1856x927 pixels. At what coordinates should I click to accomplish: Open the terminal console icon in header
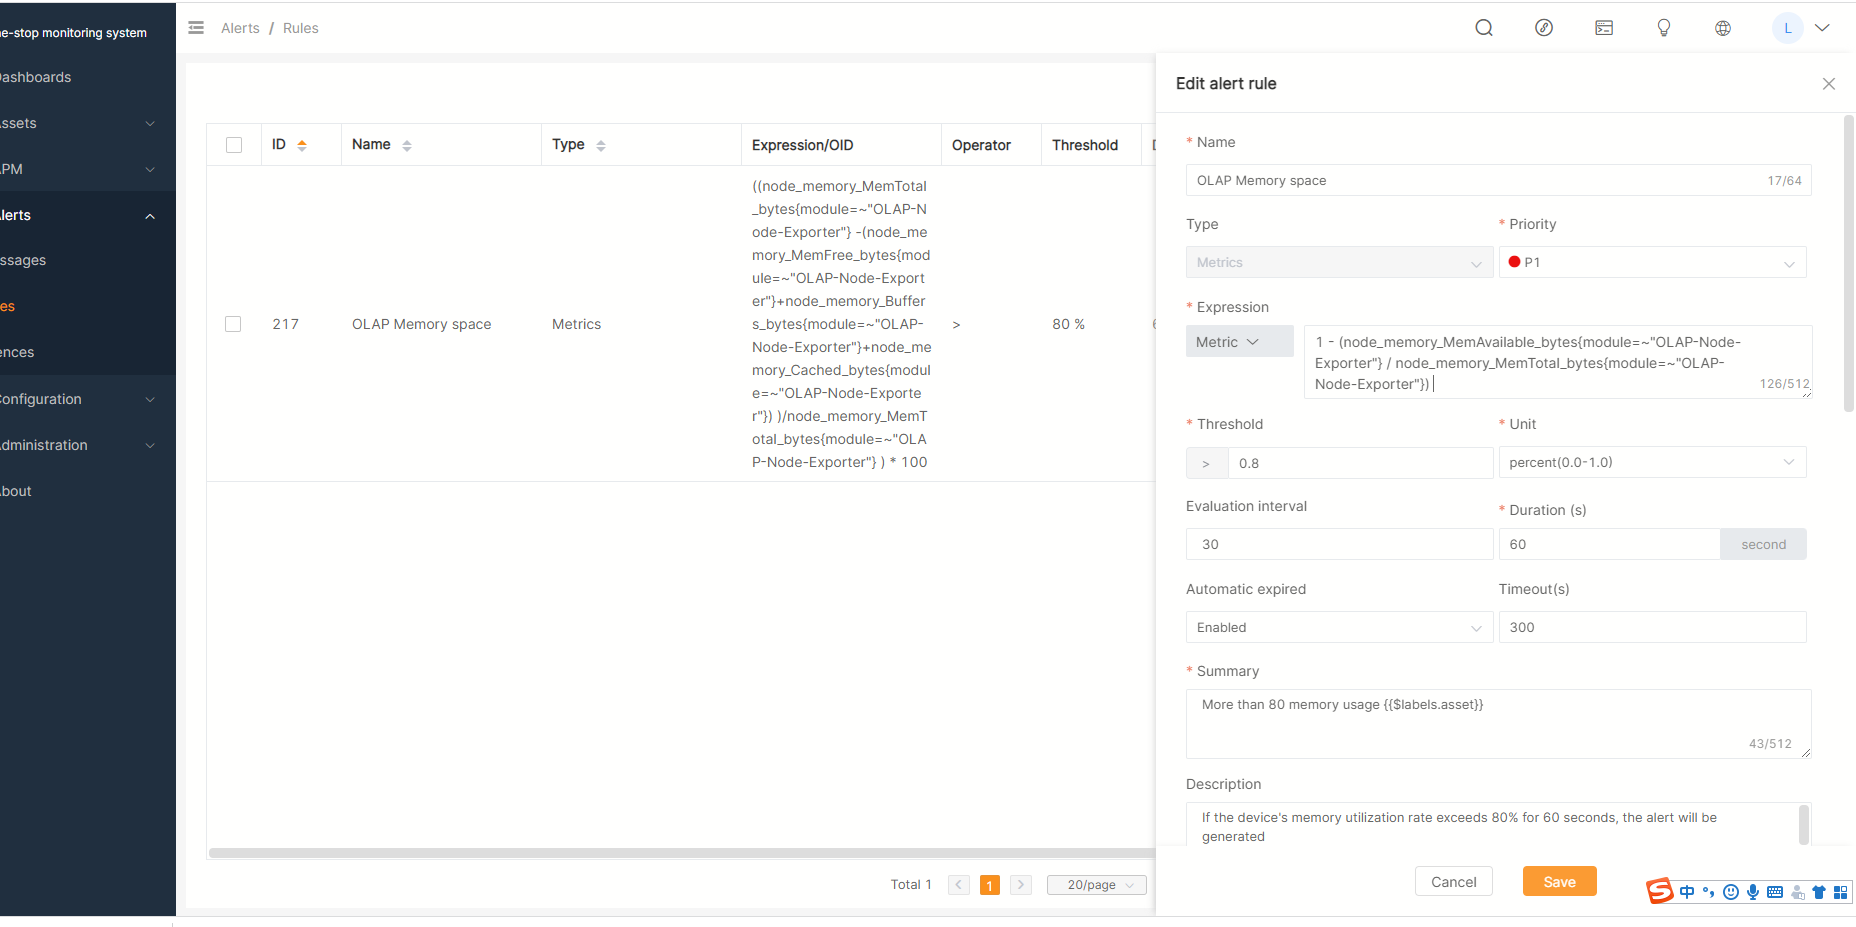click(x=1604, y=28)
